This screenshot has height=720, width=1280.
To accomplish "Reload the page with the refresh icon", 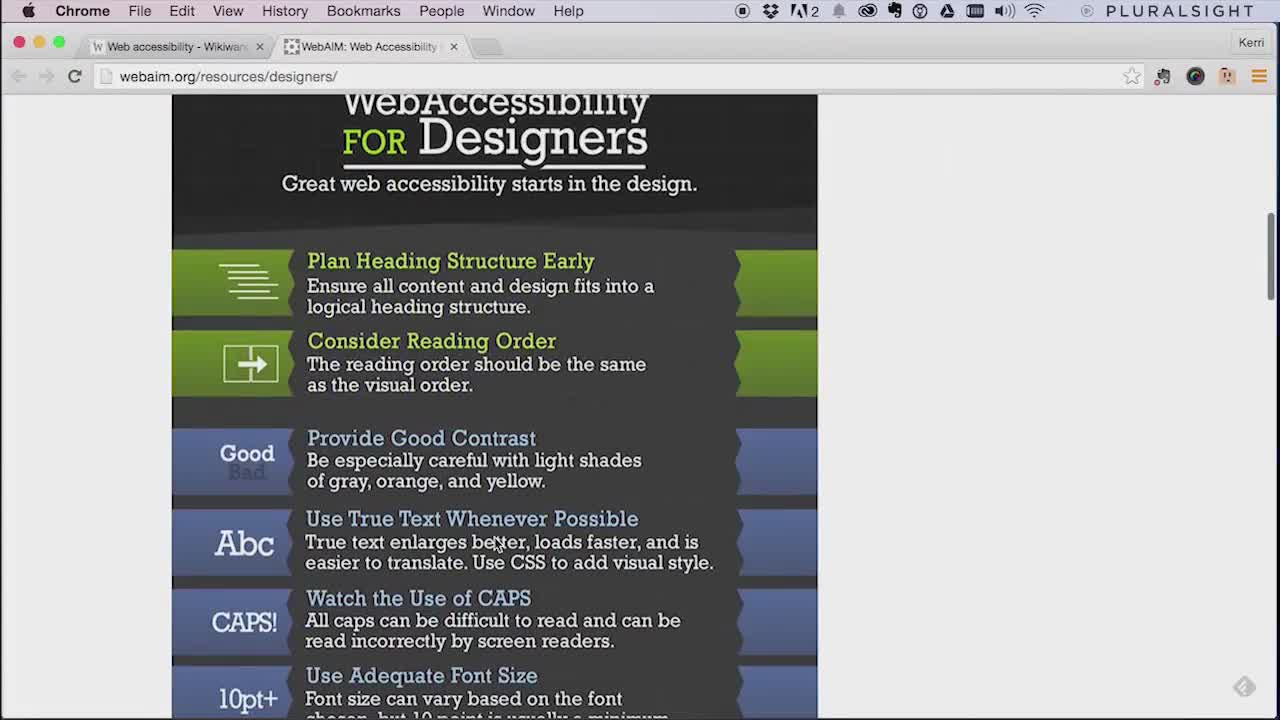I will pyautogui.click(x=74, y=76).
